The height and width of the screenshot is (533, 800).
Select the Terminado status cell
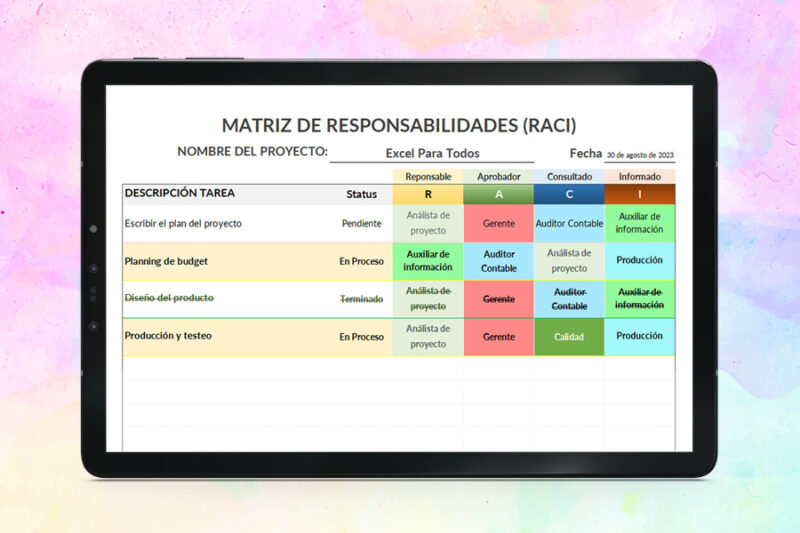(361, 299)
